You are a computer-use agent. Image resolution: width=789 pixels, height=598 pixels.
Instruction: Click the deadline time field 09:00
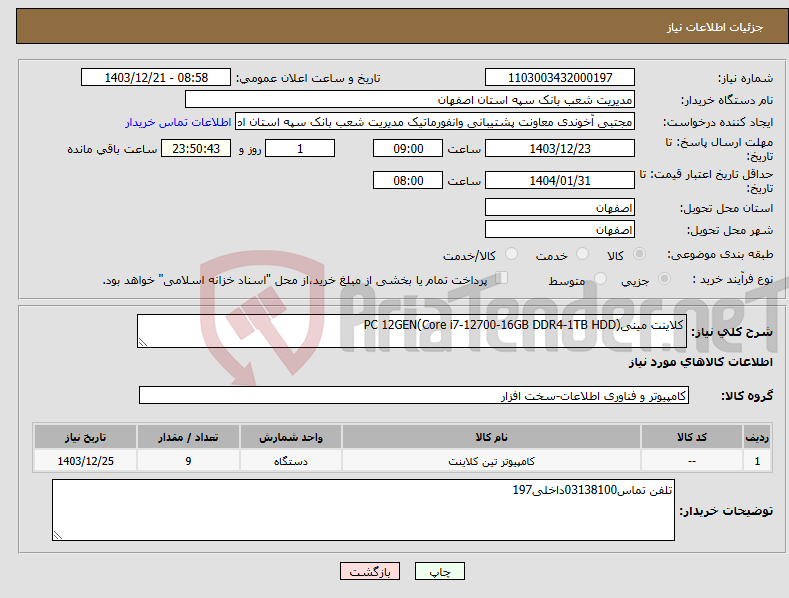(x=408, y=148)
